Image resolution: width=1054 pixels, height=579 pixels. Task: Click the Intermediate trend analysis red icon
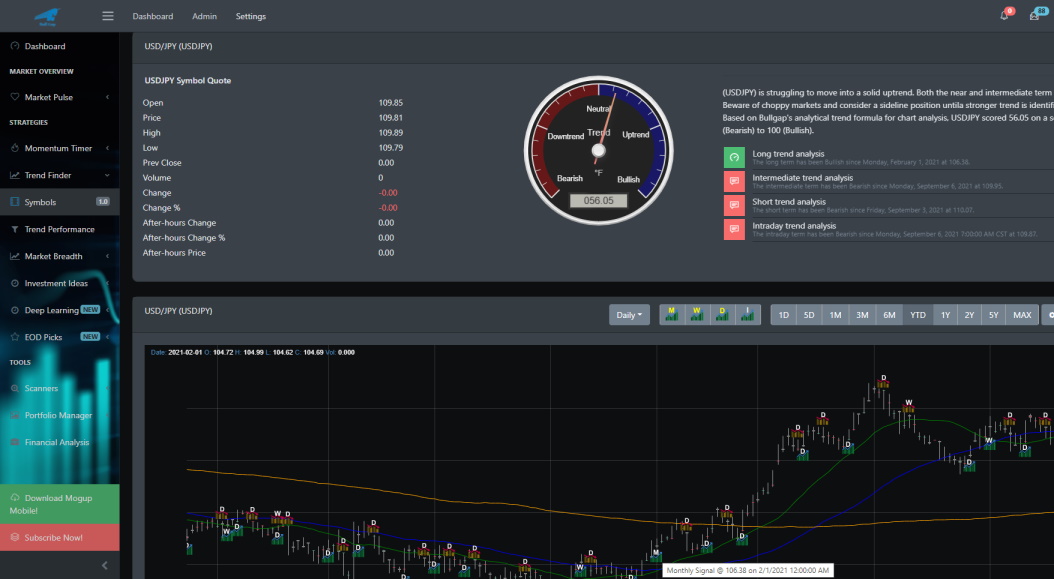coord(734,182)
